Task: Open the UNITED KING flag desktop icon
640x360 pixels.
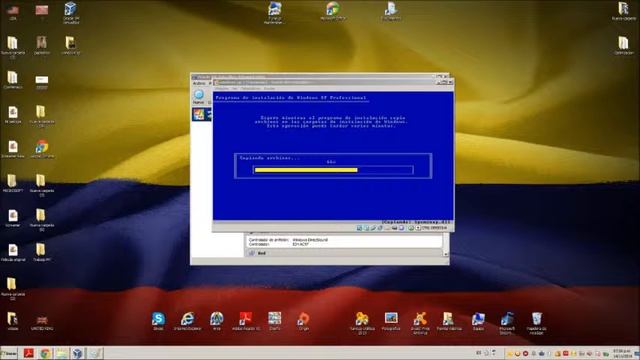Action: pyautogui.click(x=42, y=322)
